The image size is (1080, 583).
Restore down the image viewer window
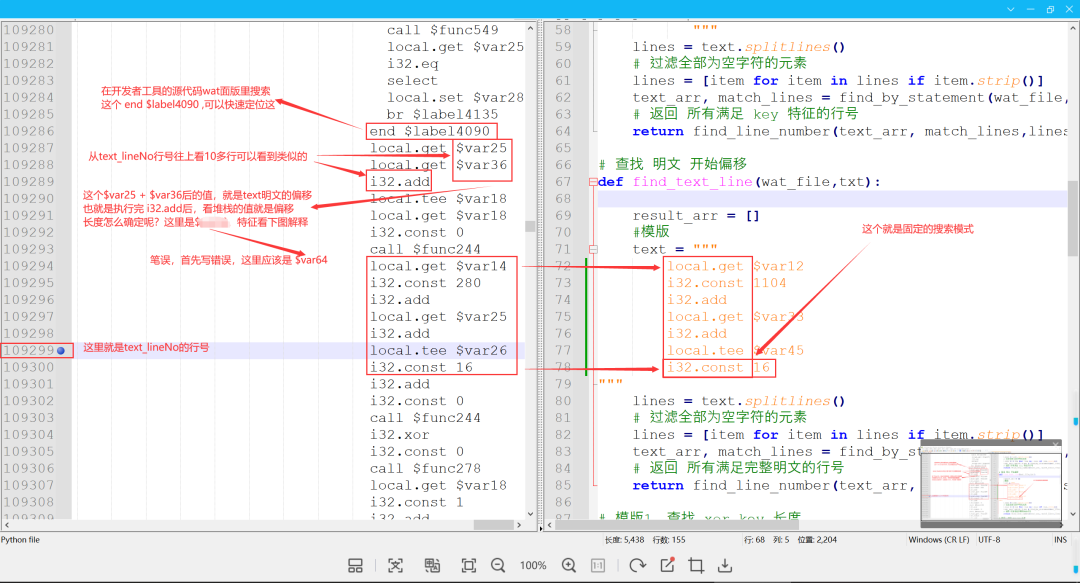tap(1050, 9)
